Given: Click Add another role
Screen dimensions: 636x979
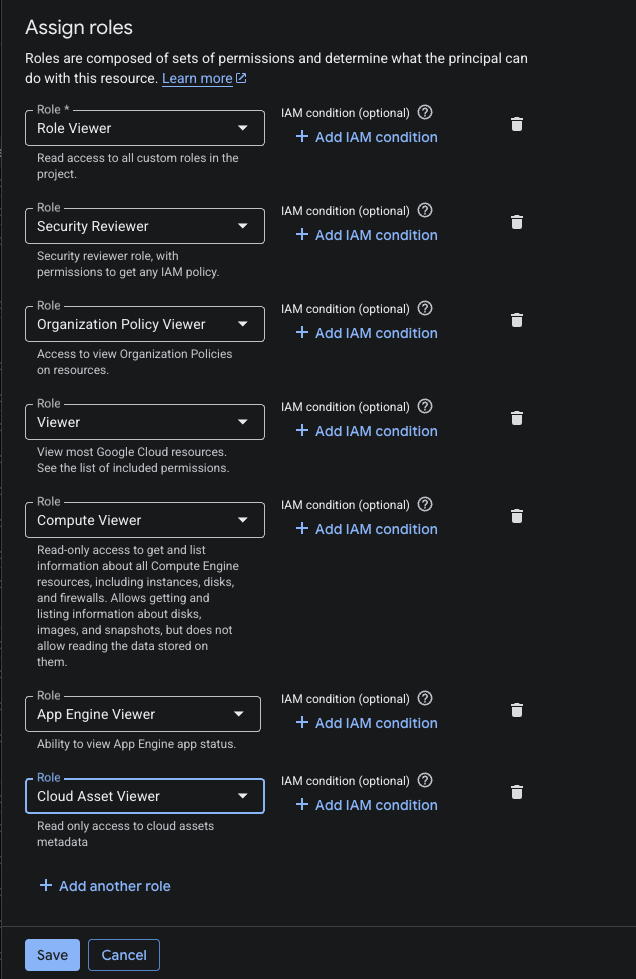Looking at the screenshot, I should 105,886.
